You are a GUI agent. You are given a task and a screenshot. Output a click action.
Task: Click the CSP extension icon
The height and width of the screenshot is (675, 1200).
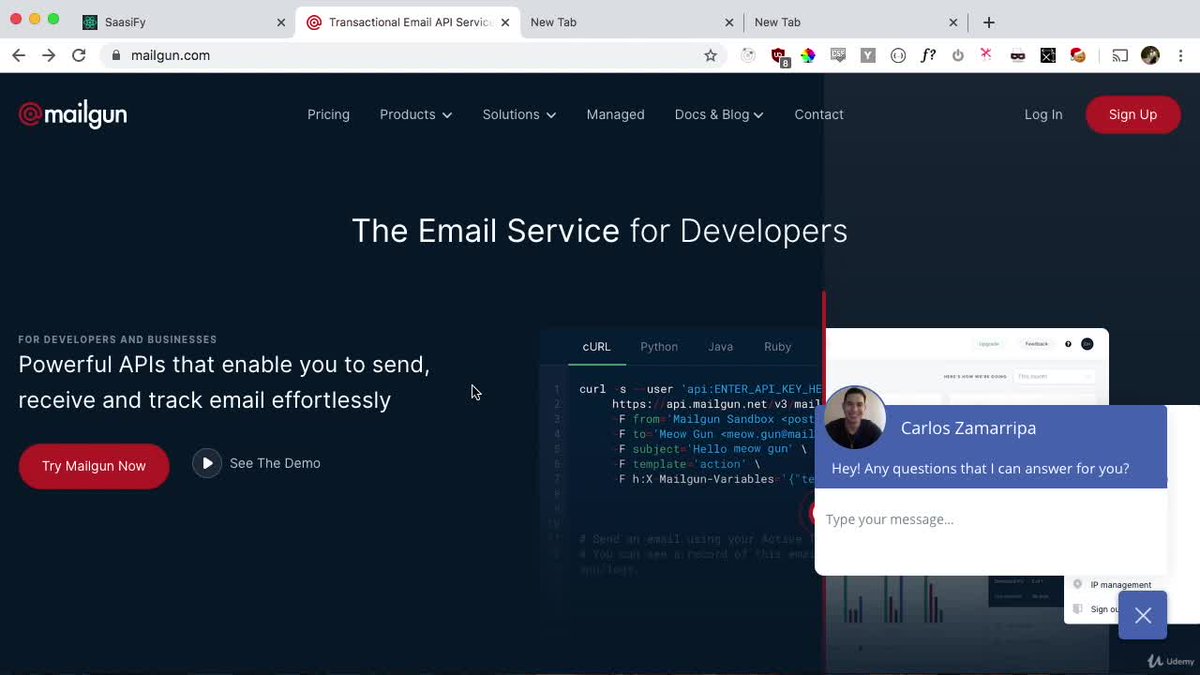pyautogui.click(x=838, y=56)
